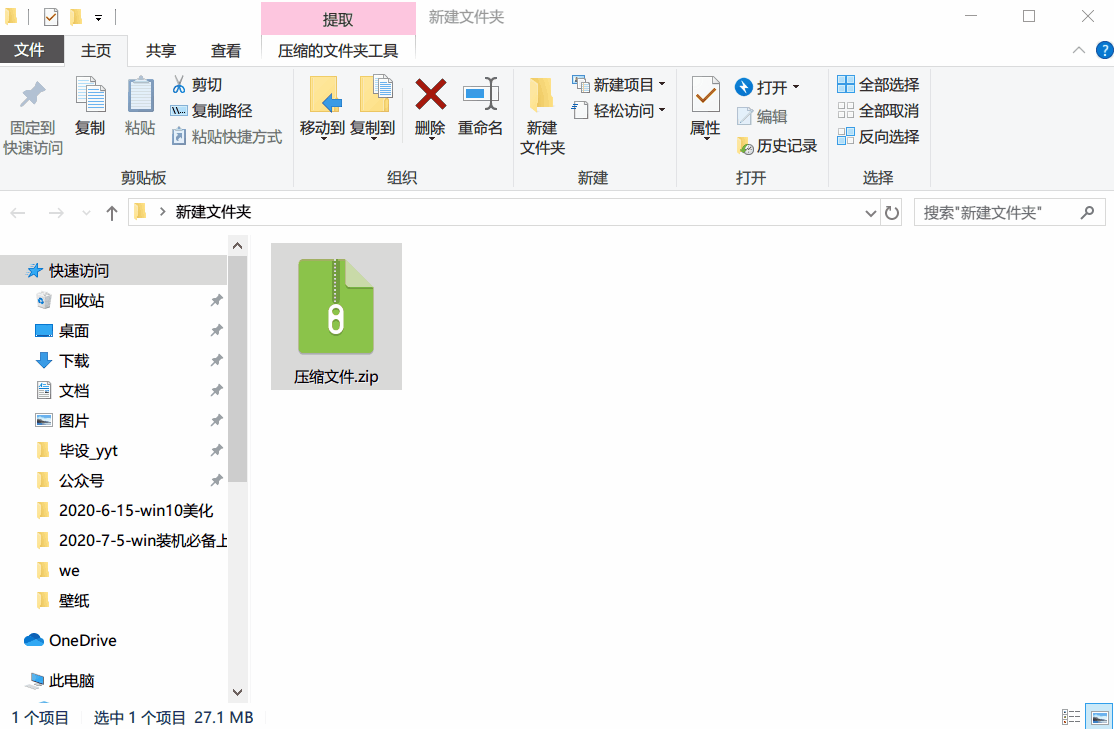Screen dimensions: 1114x729
Task: Click the 历史记录 (History) icon
Action: pos(745,146)
